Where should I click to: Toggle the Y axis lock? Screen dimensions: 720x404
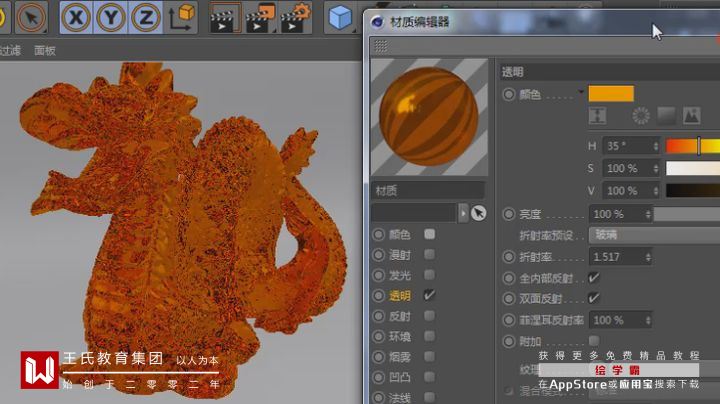tap(111, 17)
